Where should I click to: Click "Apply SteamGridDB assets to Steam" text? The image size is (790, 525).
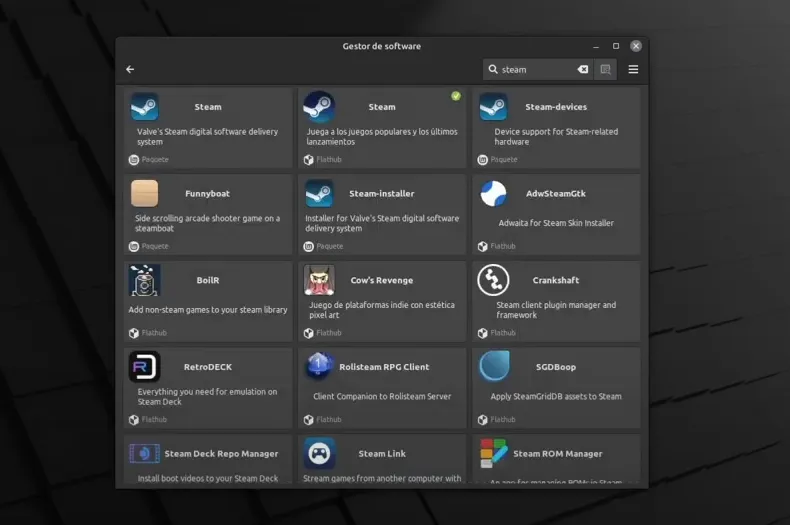(x=556, y=396)
